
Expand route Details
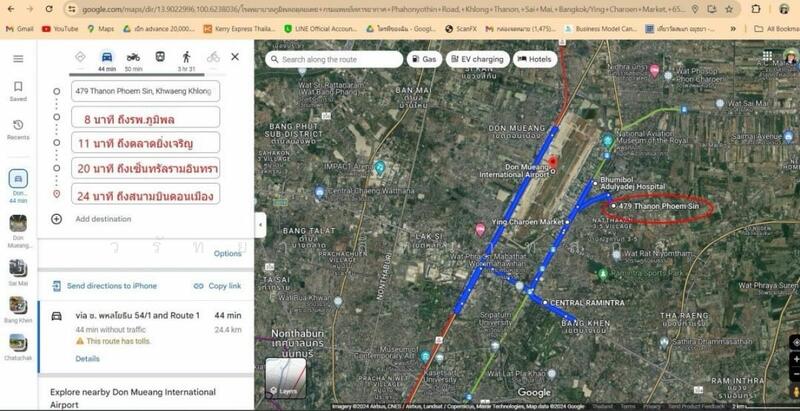(x=87, y=358)
